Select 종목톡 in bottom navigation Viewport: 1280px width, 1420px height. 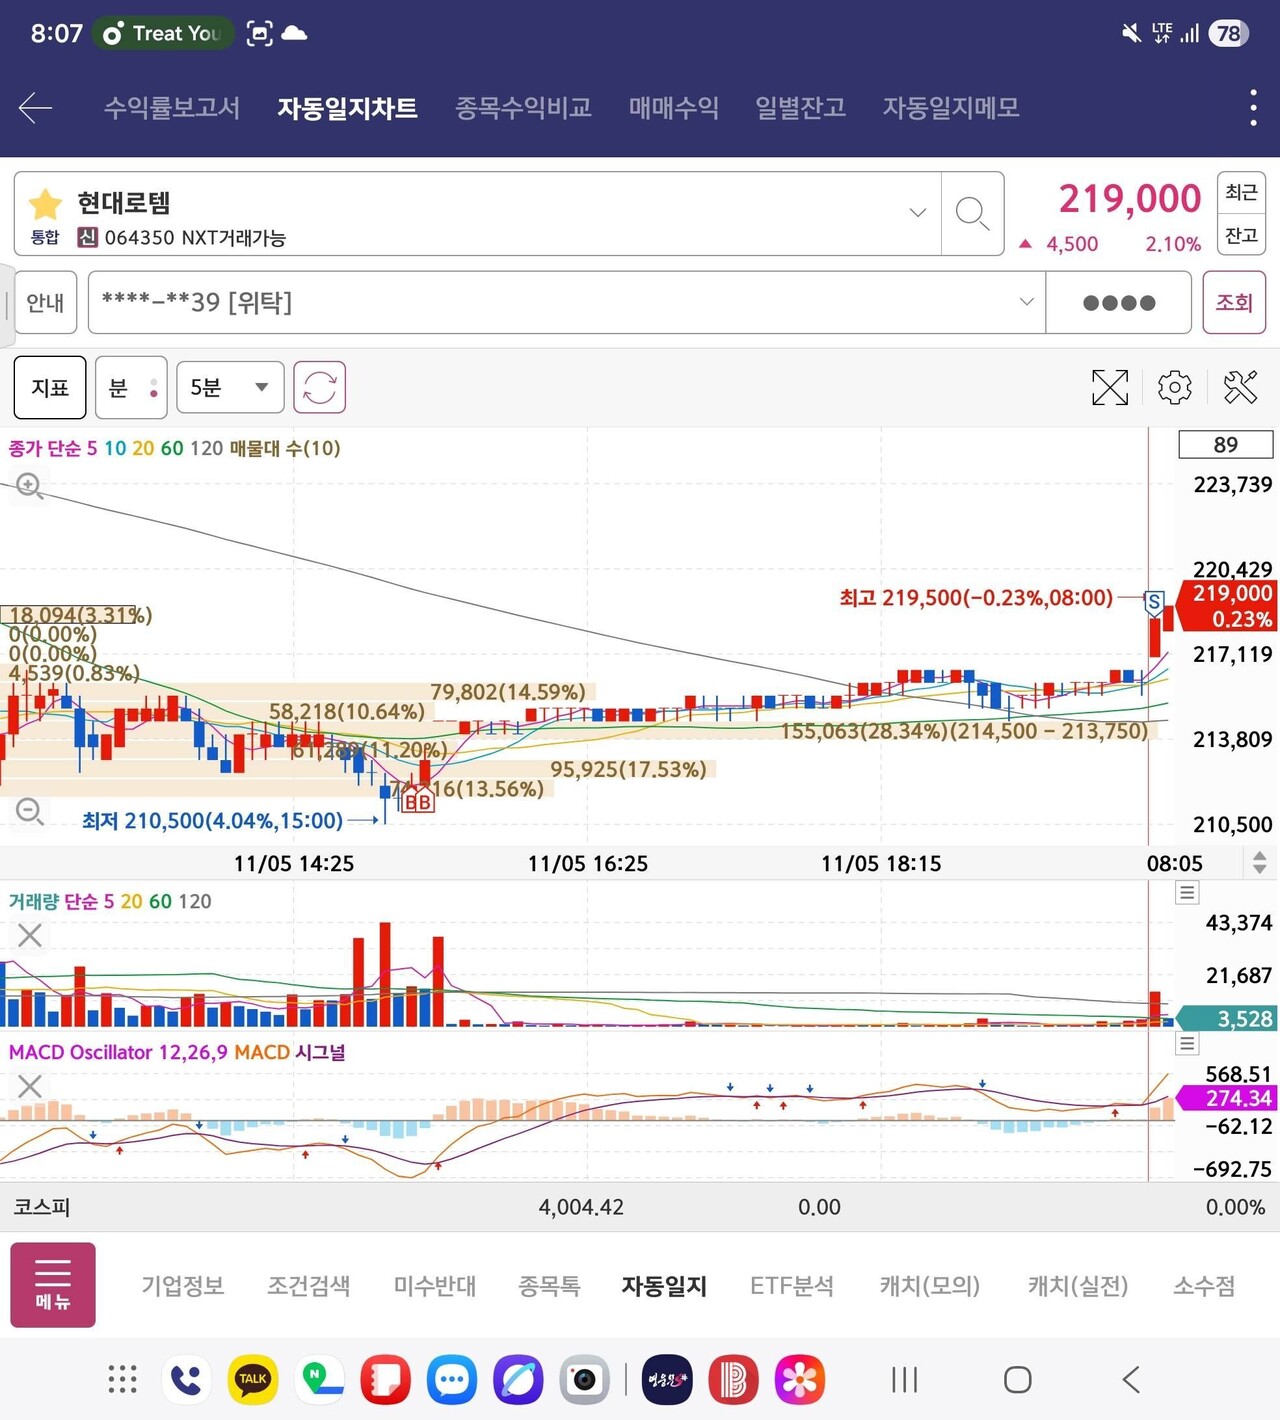tap(549, 1286)
